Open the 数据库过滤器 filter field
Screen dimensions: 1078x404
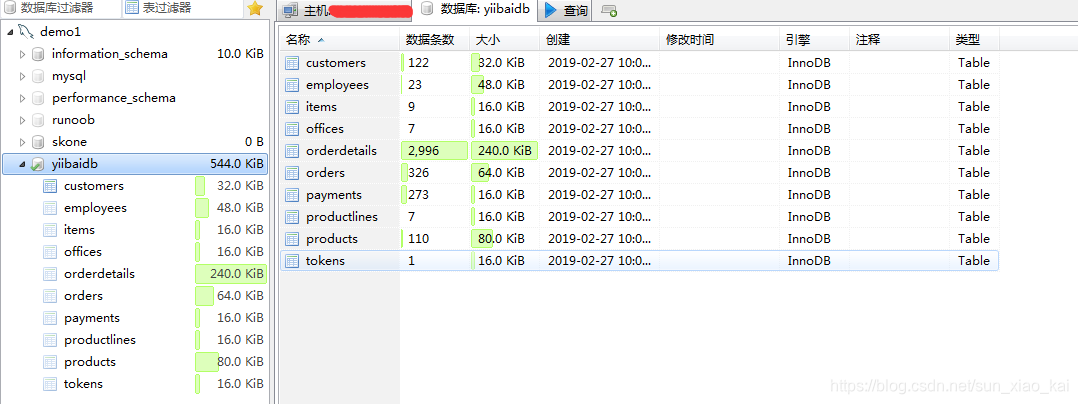[x=60, y=8]
